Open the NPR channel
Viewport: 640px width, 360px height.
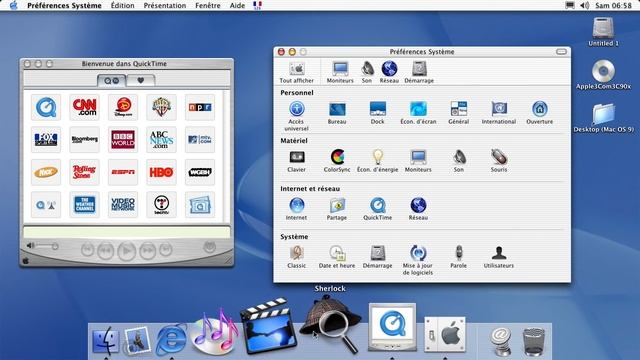200,107
